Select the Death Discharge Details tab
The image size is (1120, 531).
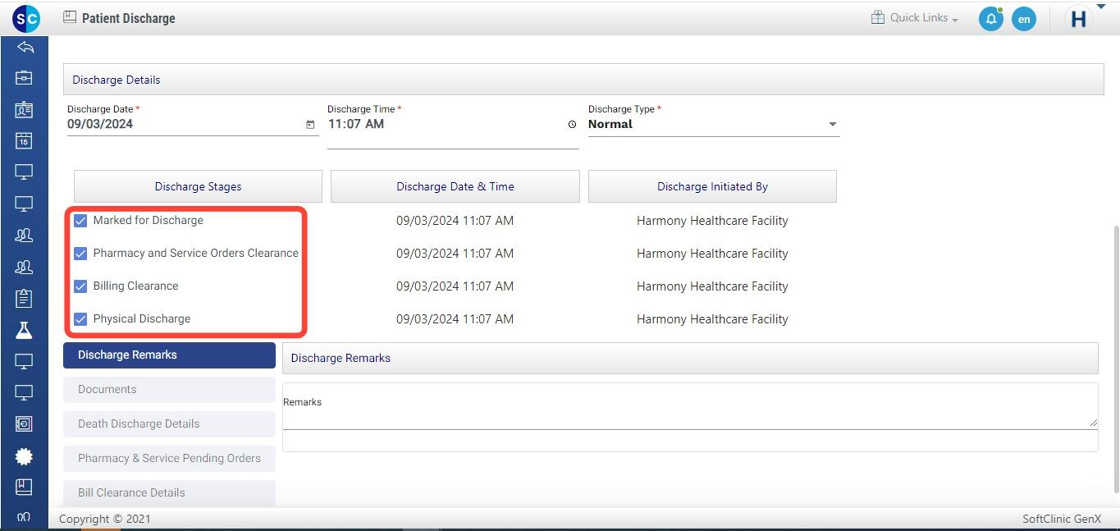click(x=169, y=424)
